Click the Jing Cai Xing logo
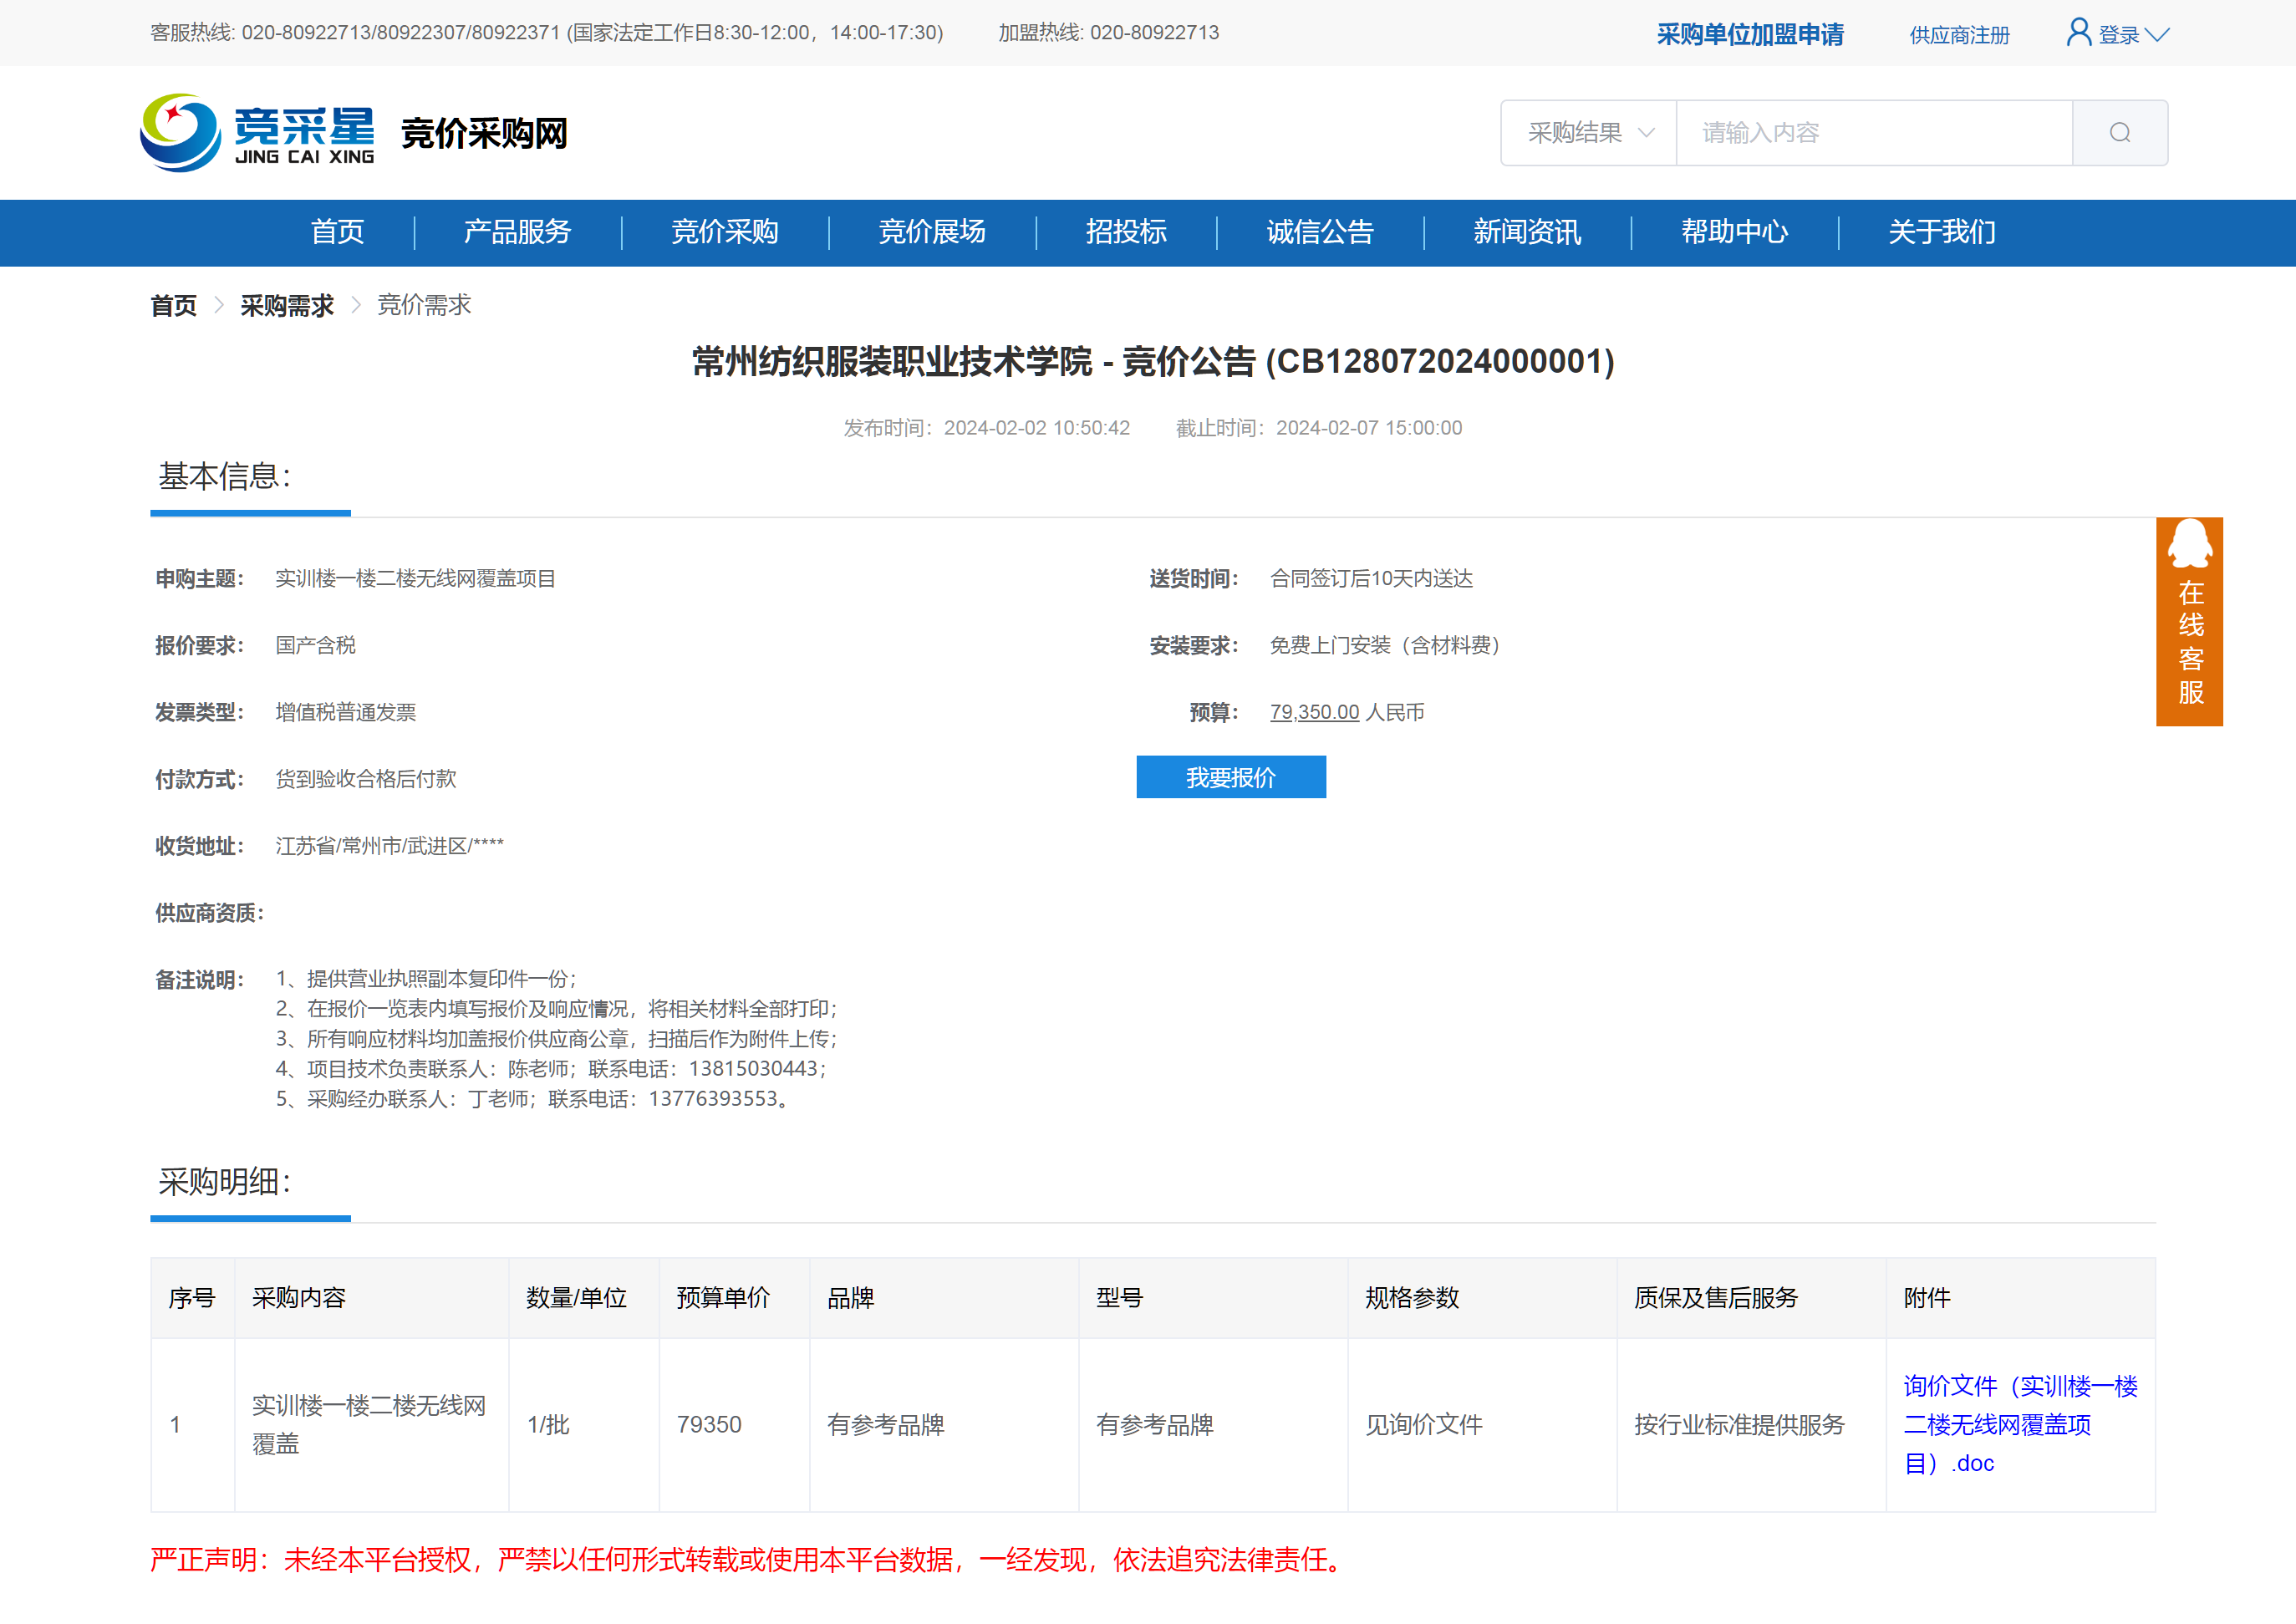This screenshot has width=2296, height=1624. click(257, 133)
